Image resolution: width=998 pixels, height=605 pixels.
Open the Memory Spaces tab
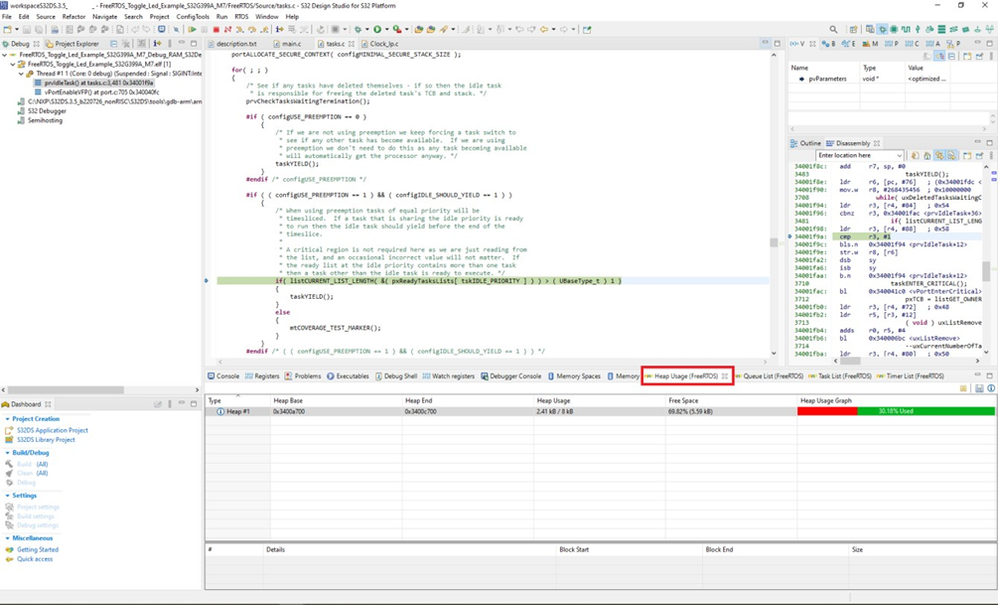pyautogui.click(x=574, y=376)
